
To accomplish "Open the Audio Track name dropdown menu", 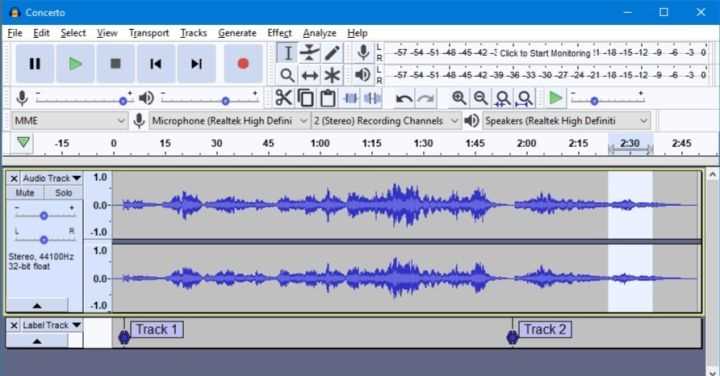I will click(x=52, y=178).
